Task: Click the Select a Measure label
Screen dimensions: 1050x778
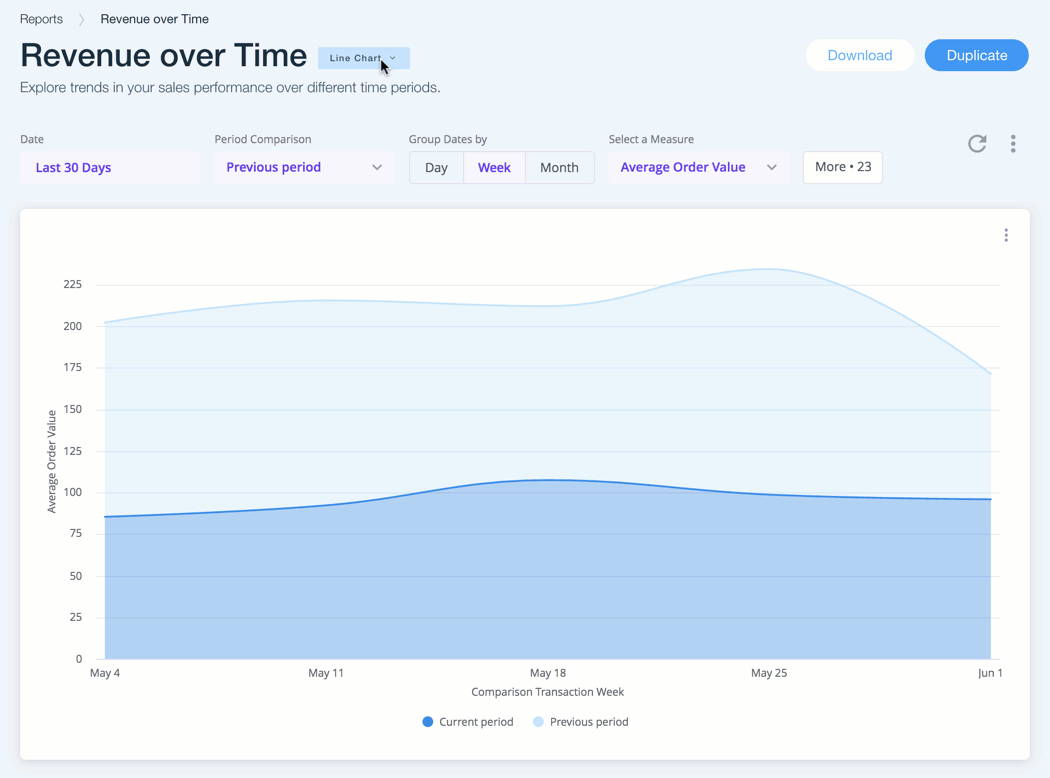Action: coord(651,139)
